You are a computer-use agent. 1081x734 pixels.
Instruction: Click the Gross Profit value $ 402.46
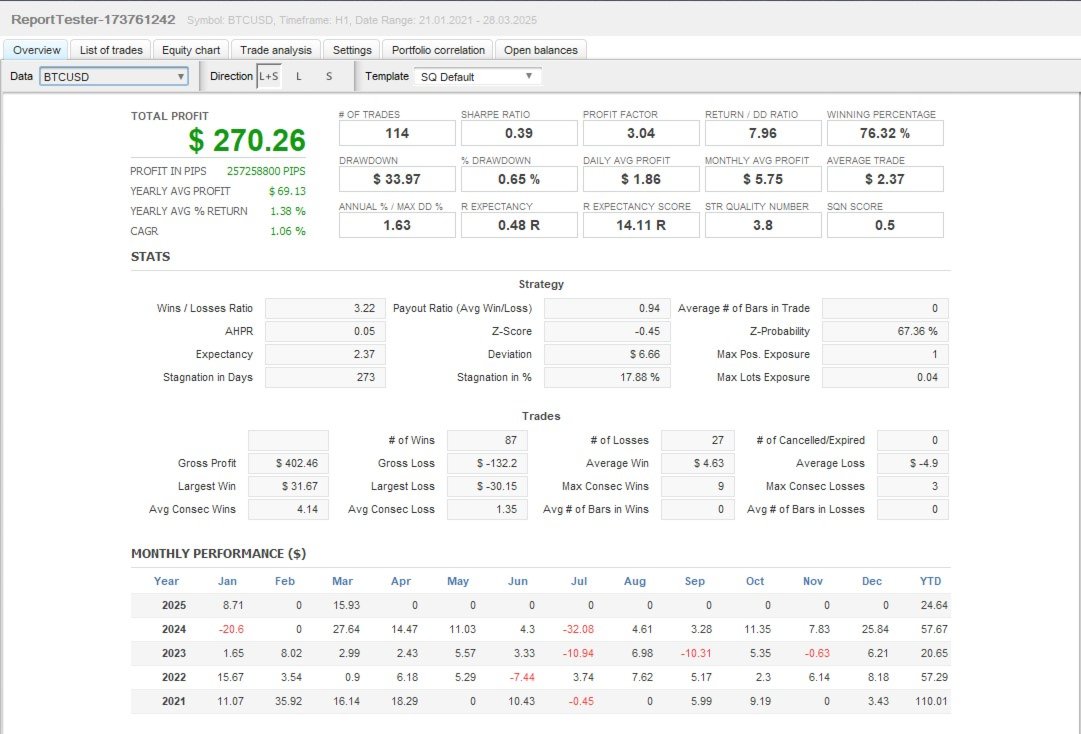[x=288, y=463]
